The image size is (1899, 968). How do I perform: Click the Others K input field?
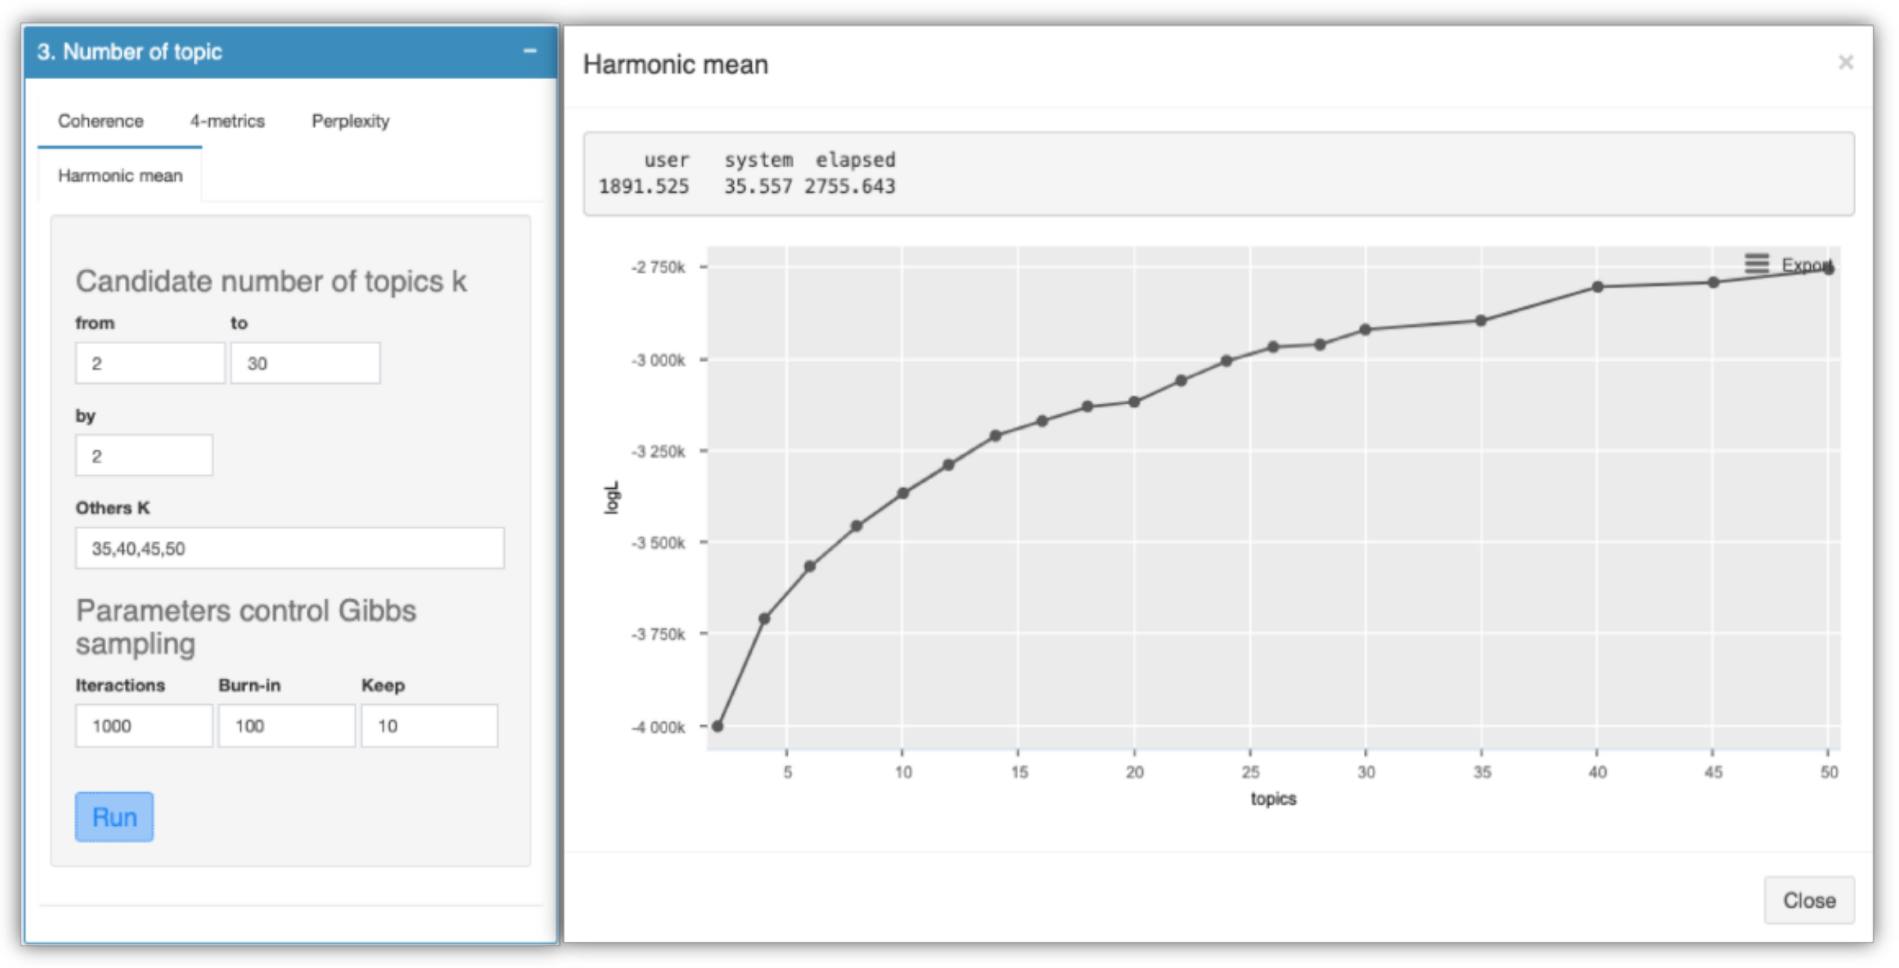pos(290,548)
